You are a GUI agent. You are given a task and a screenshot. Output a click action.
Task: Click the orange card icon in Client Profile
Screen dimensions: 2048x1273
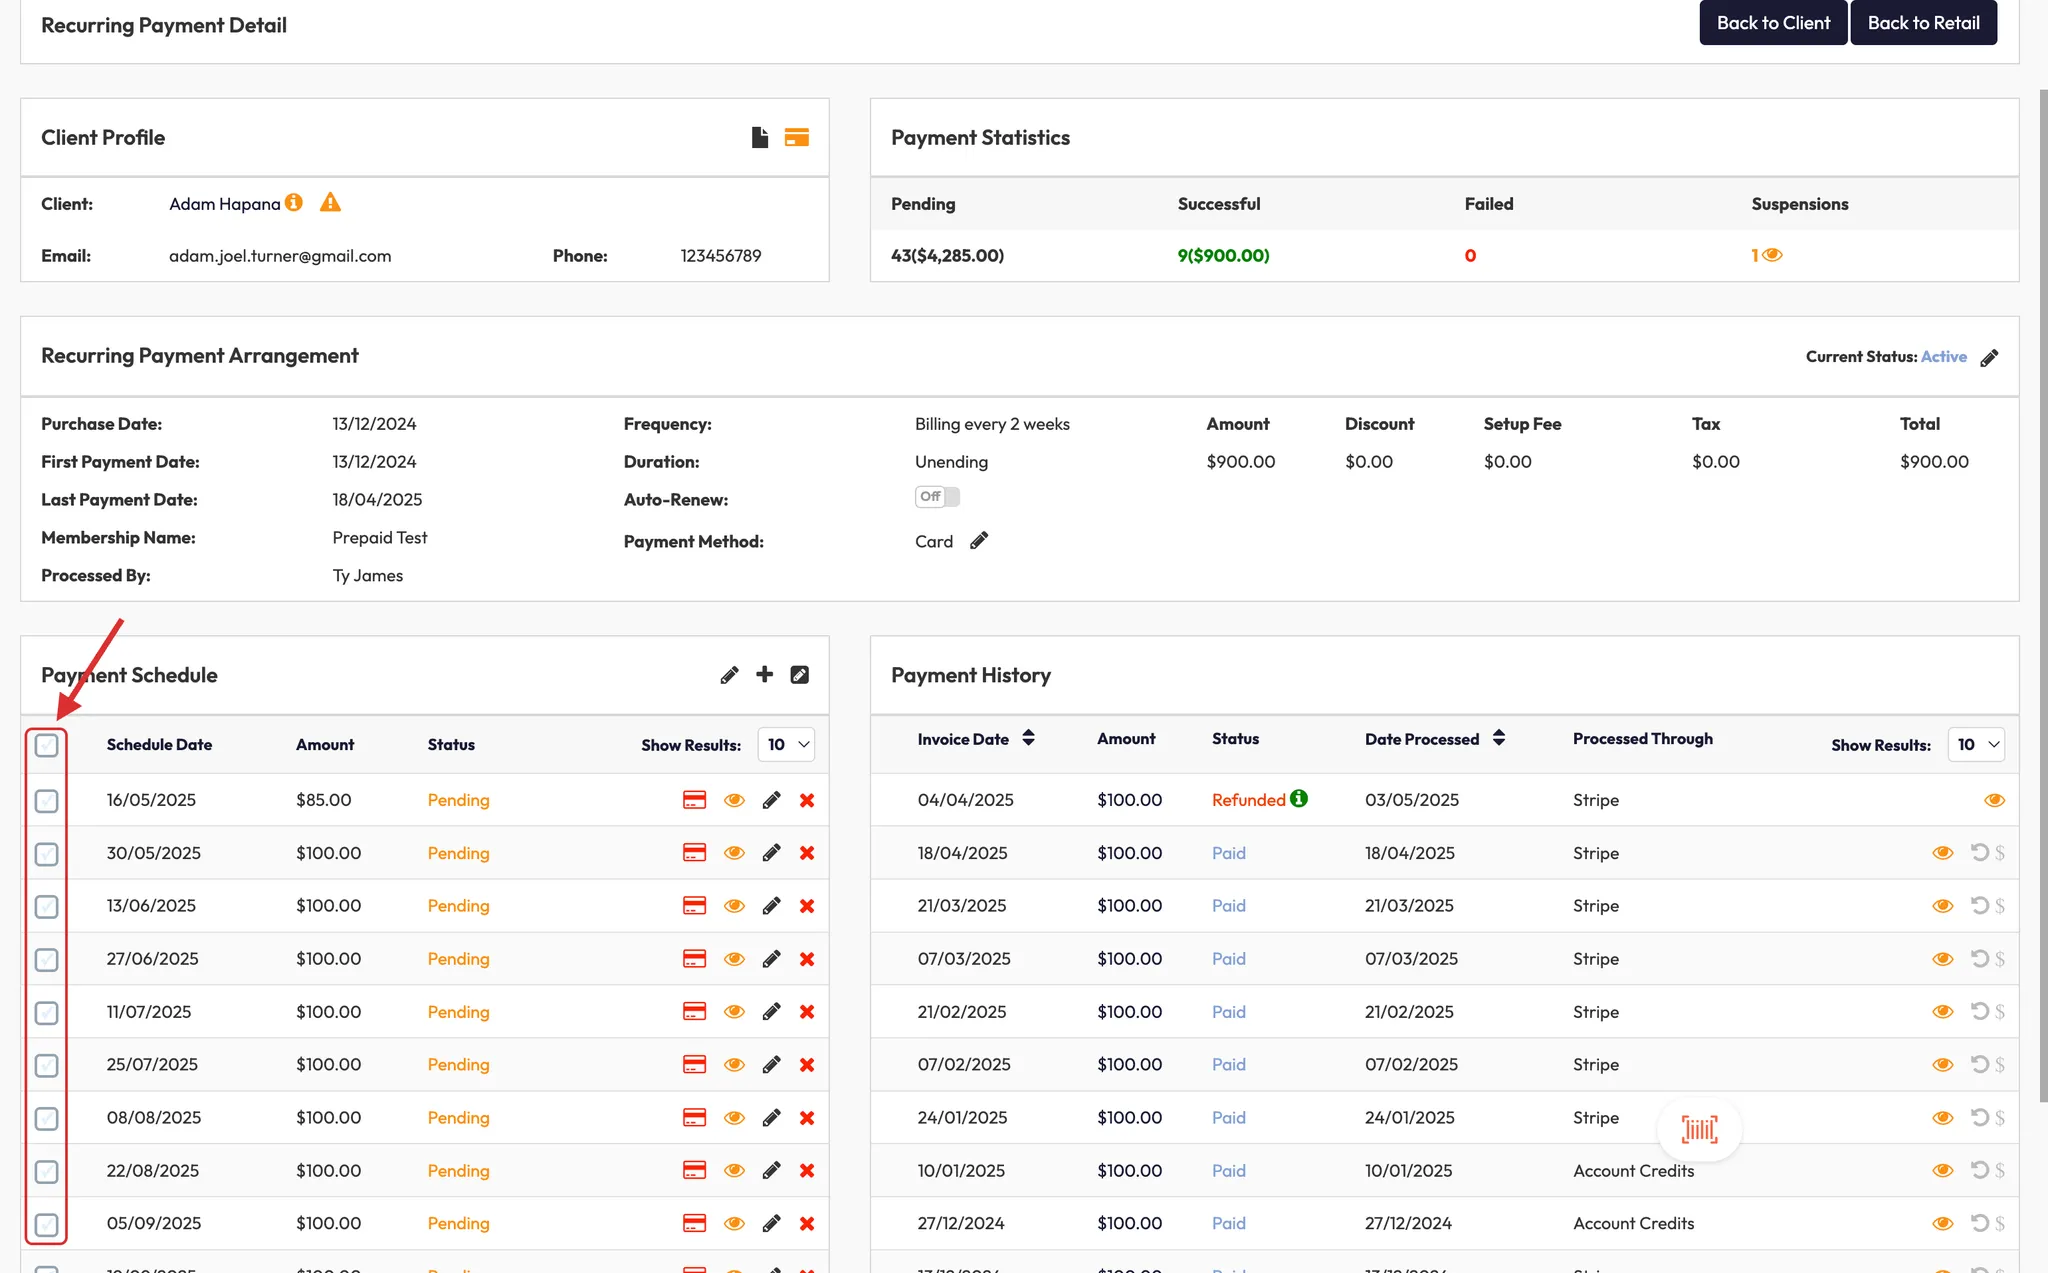pos(797,138)
